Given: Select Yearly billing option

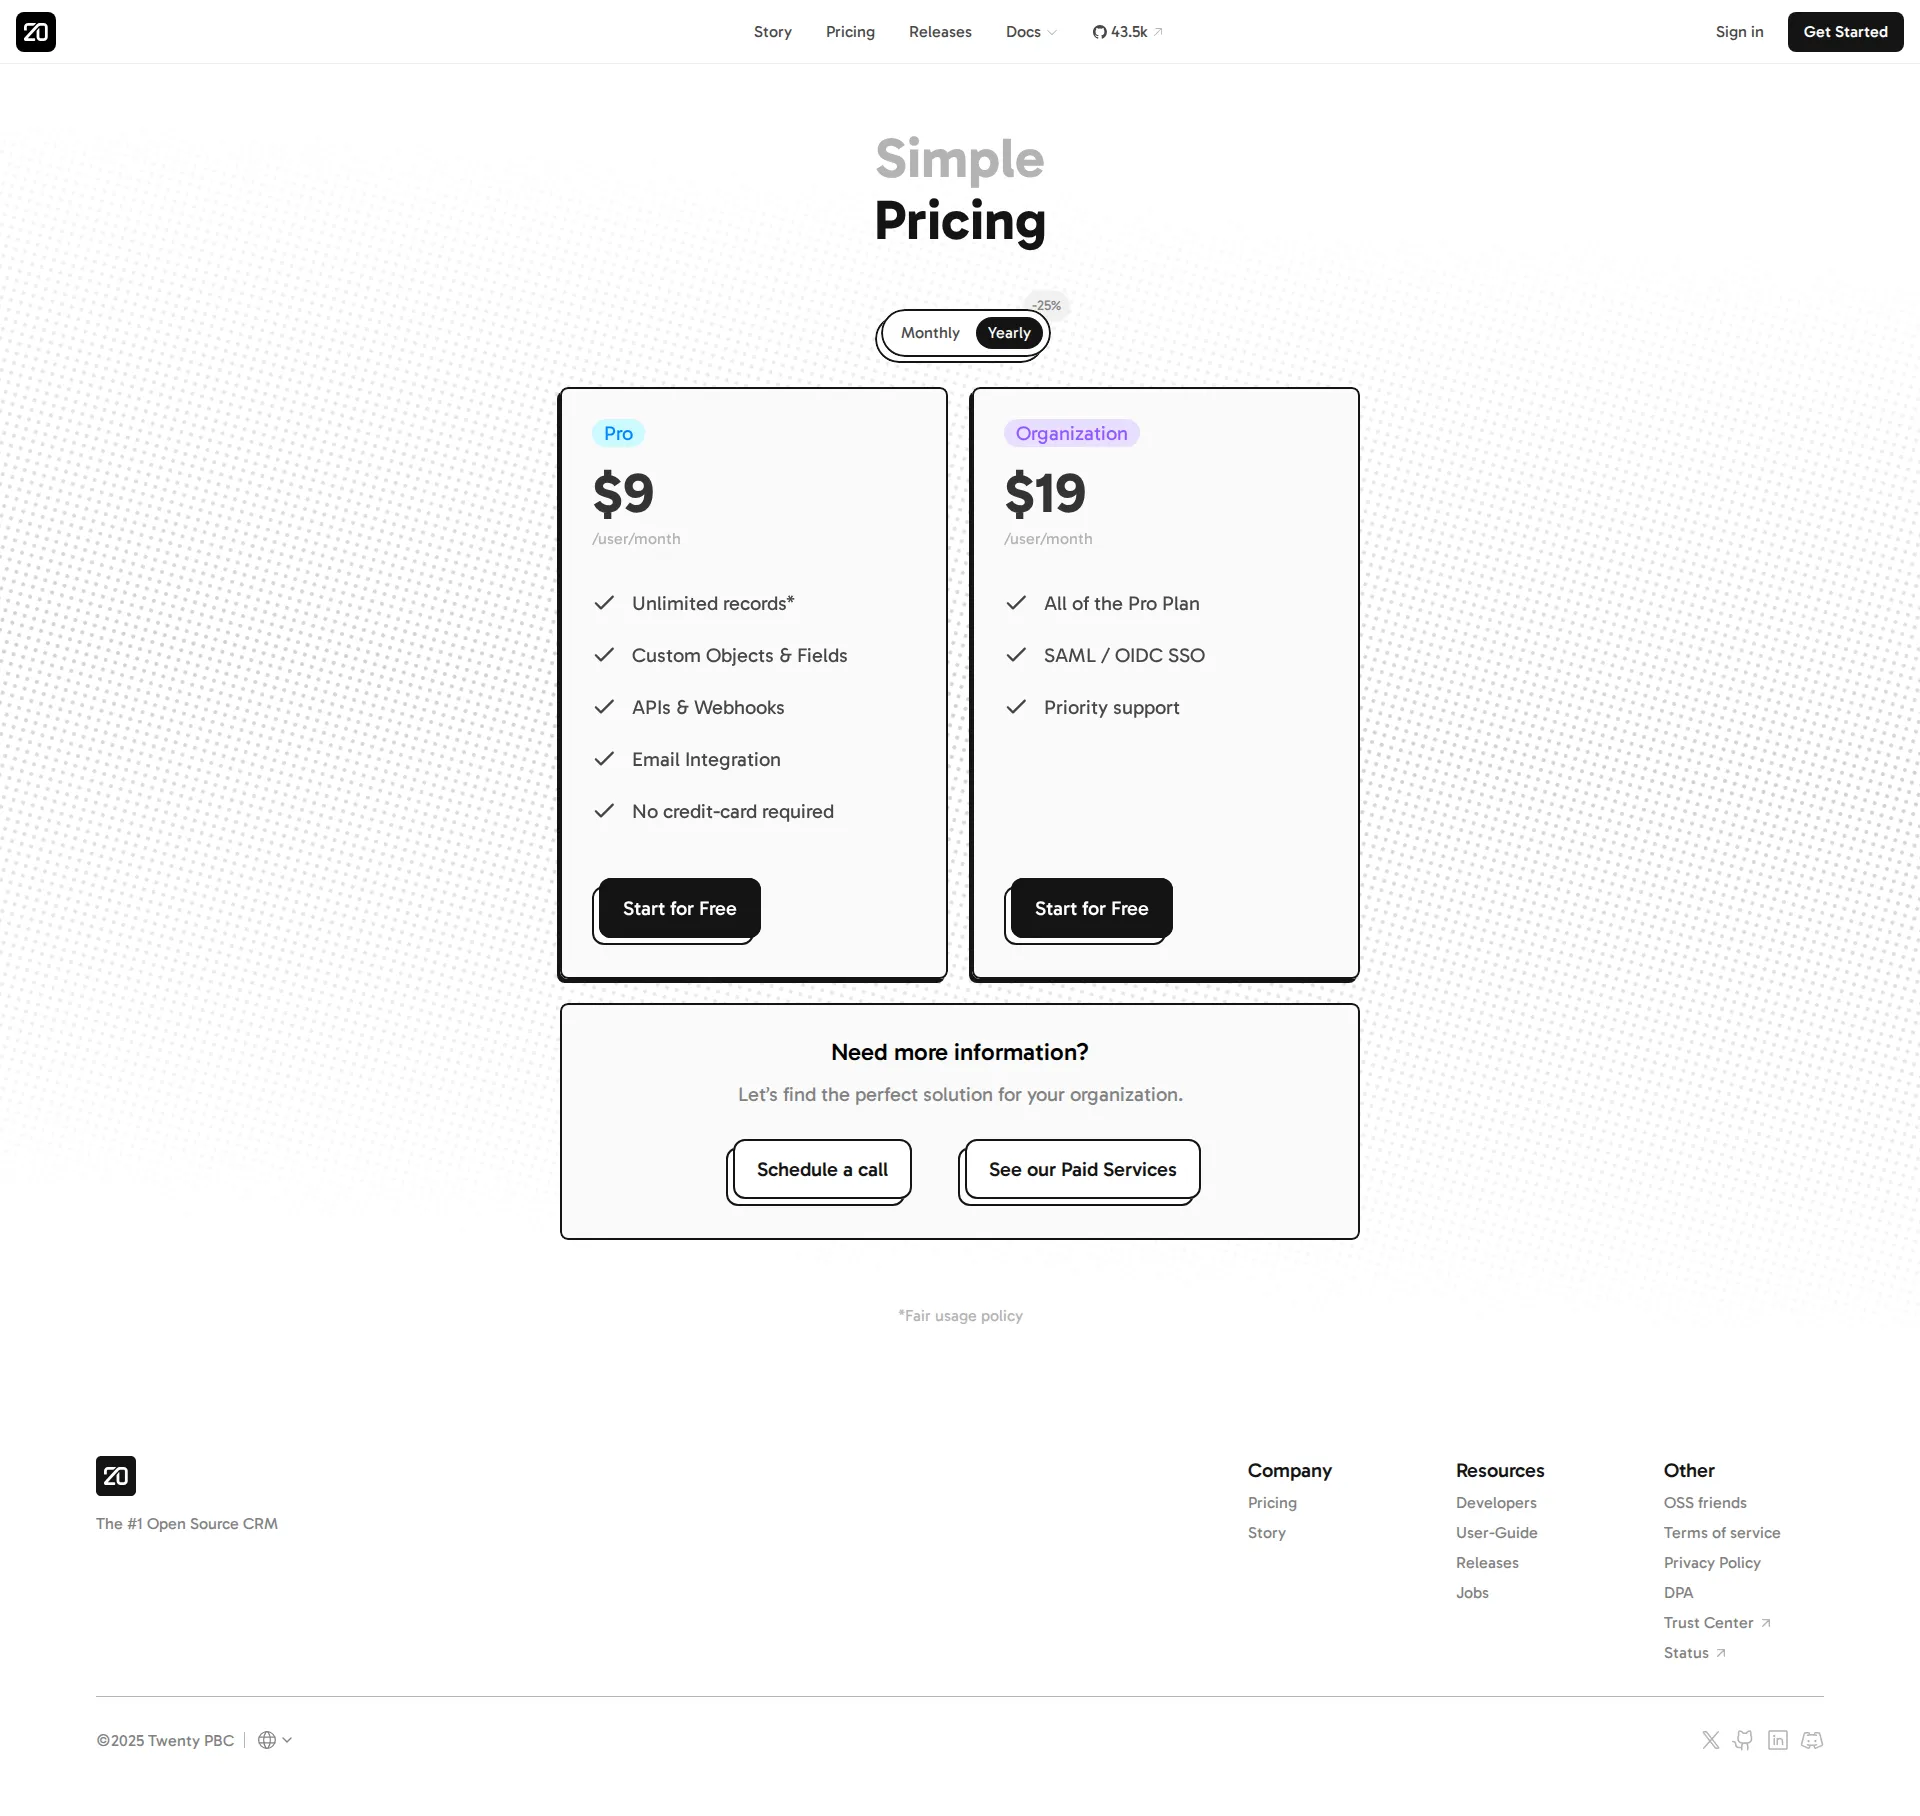Looking at the screenshot, I should tap(1008, 333).
